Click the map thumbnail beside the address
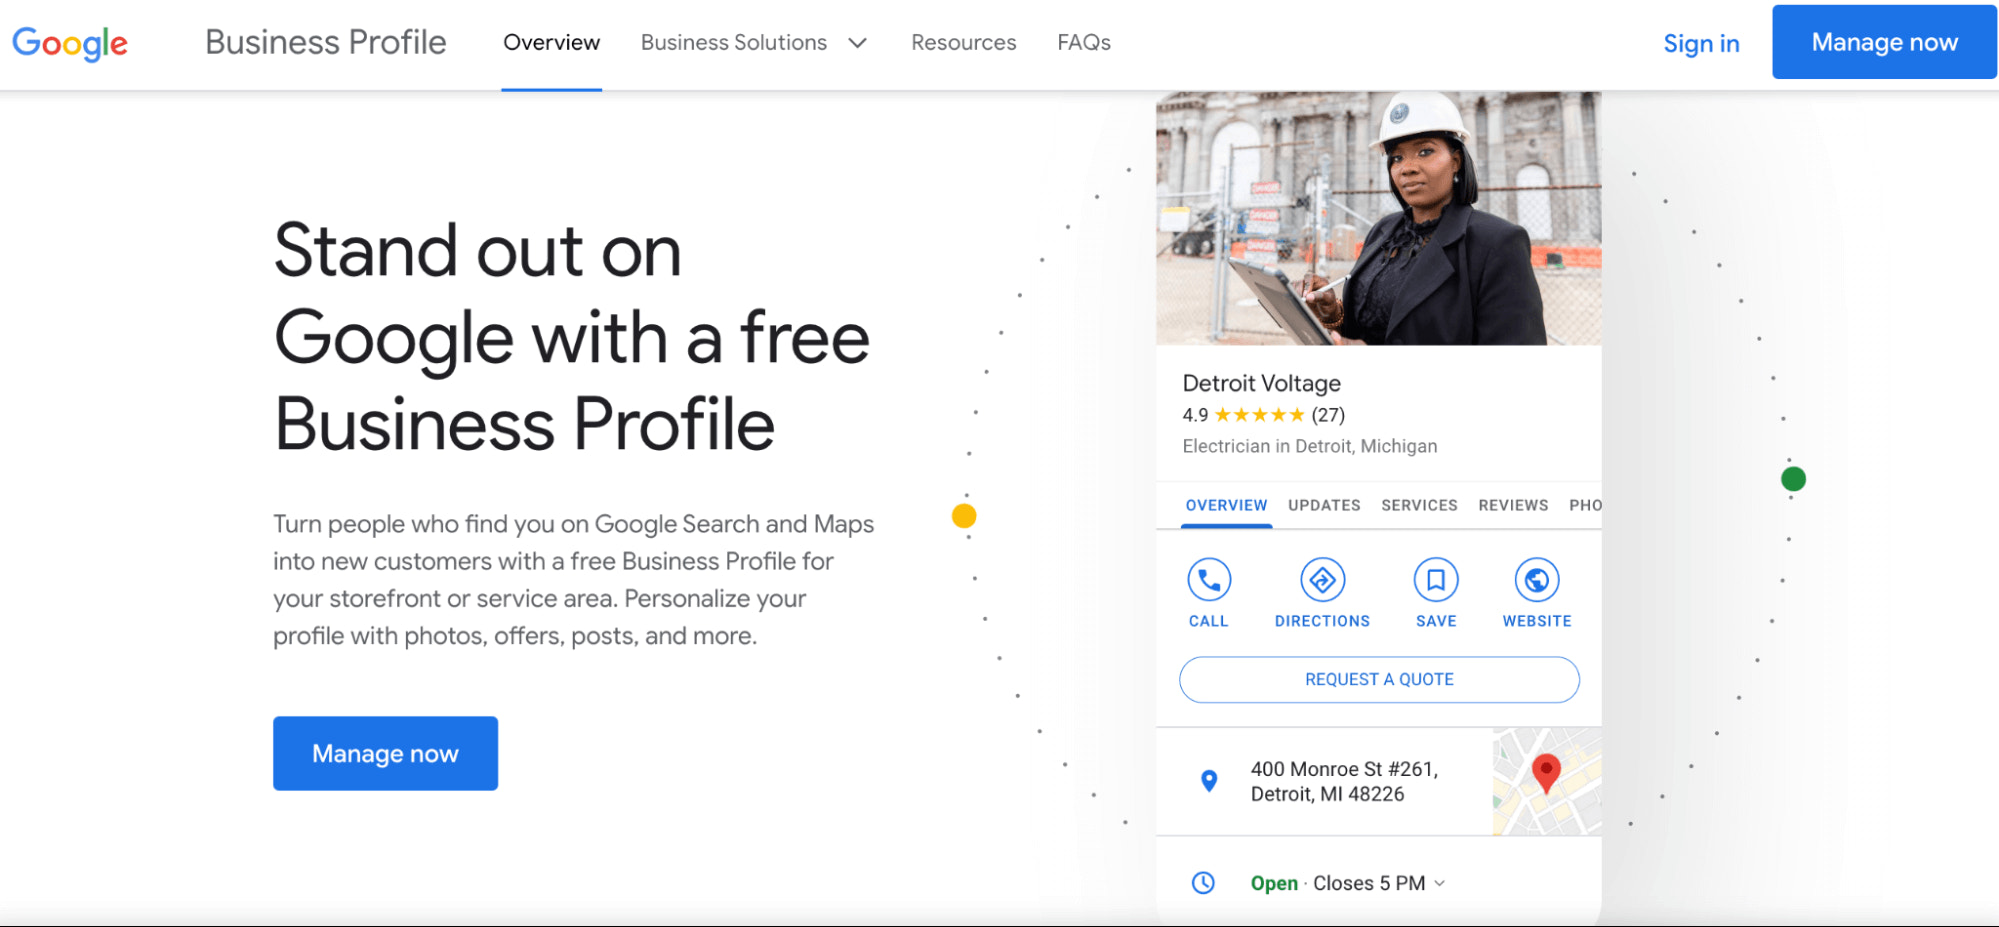Viewport: 1999px width, 927px height. (x=1546, y=783)
